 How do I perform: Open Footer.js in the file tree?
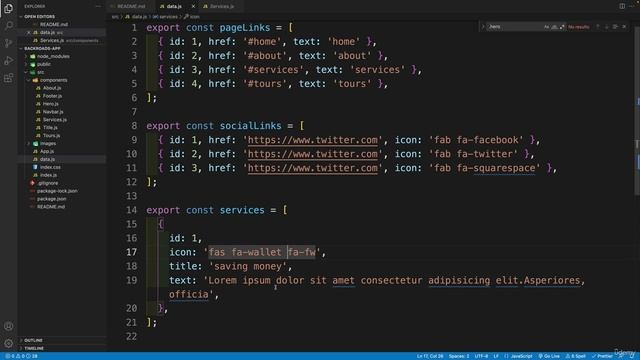(x=52, y=96)
